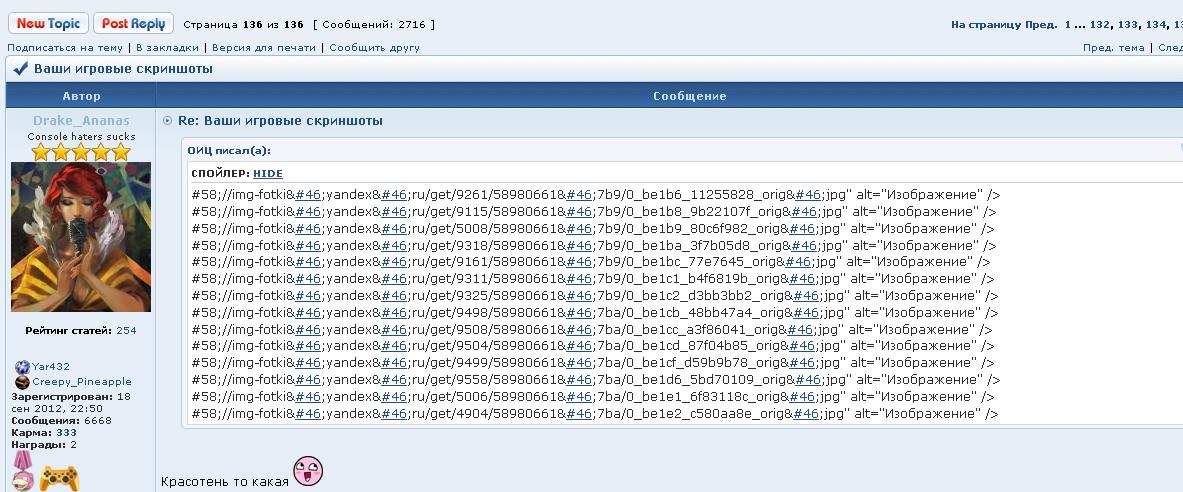Click the small post icon before 'Re: Ваши игровые скриншоты'

coord(168,121)
